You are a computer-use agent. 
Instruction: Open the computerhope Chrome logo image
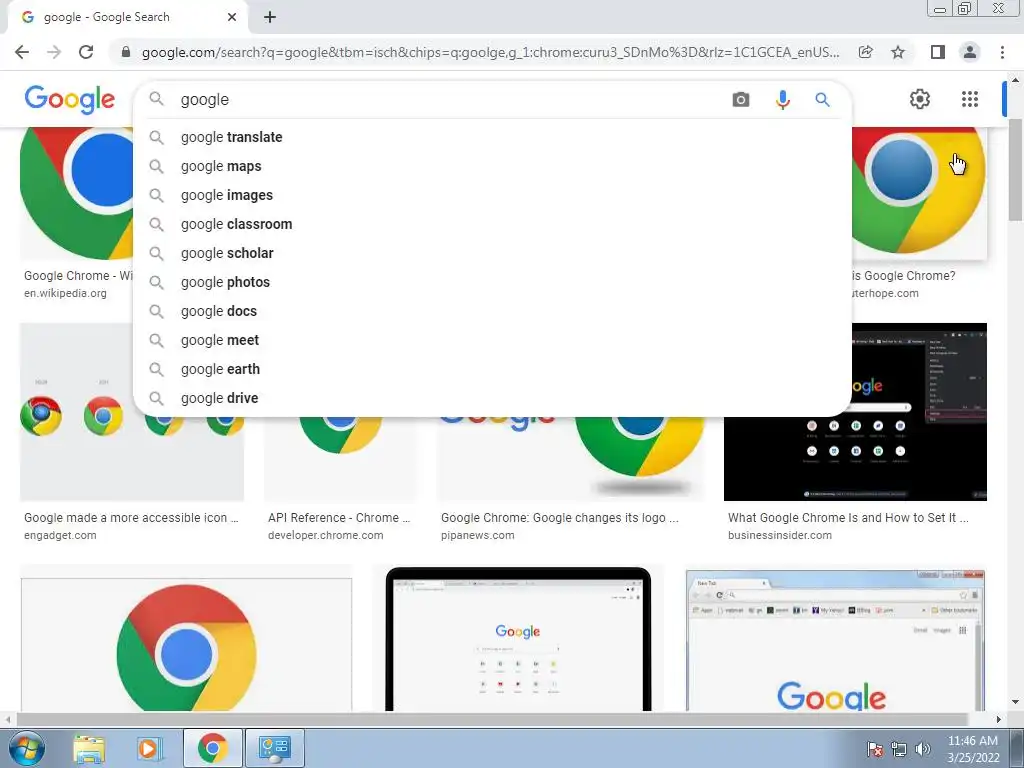(920, 193)
